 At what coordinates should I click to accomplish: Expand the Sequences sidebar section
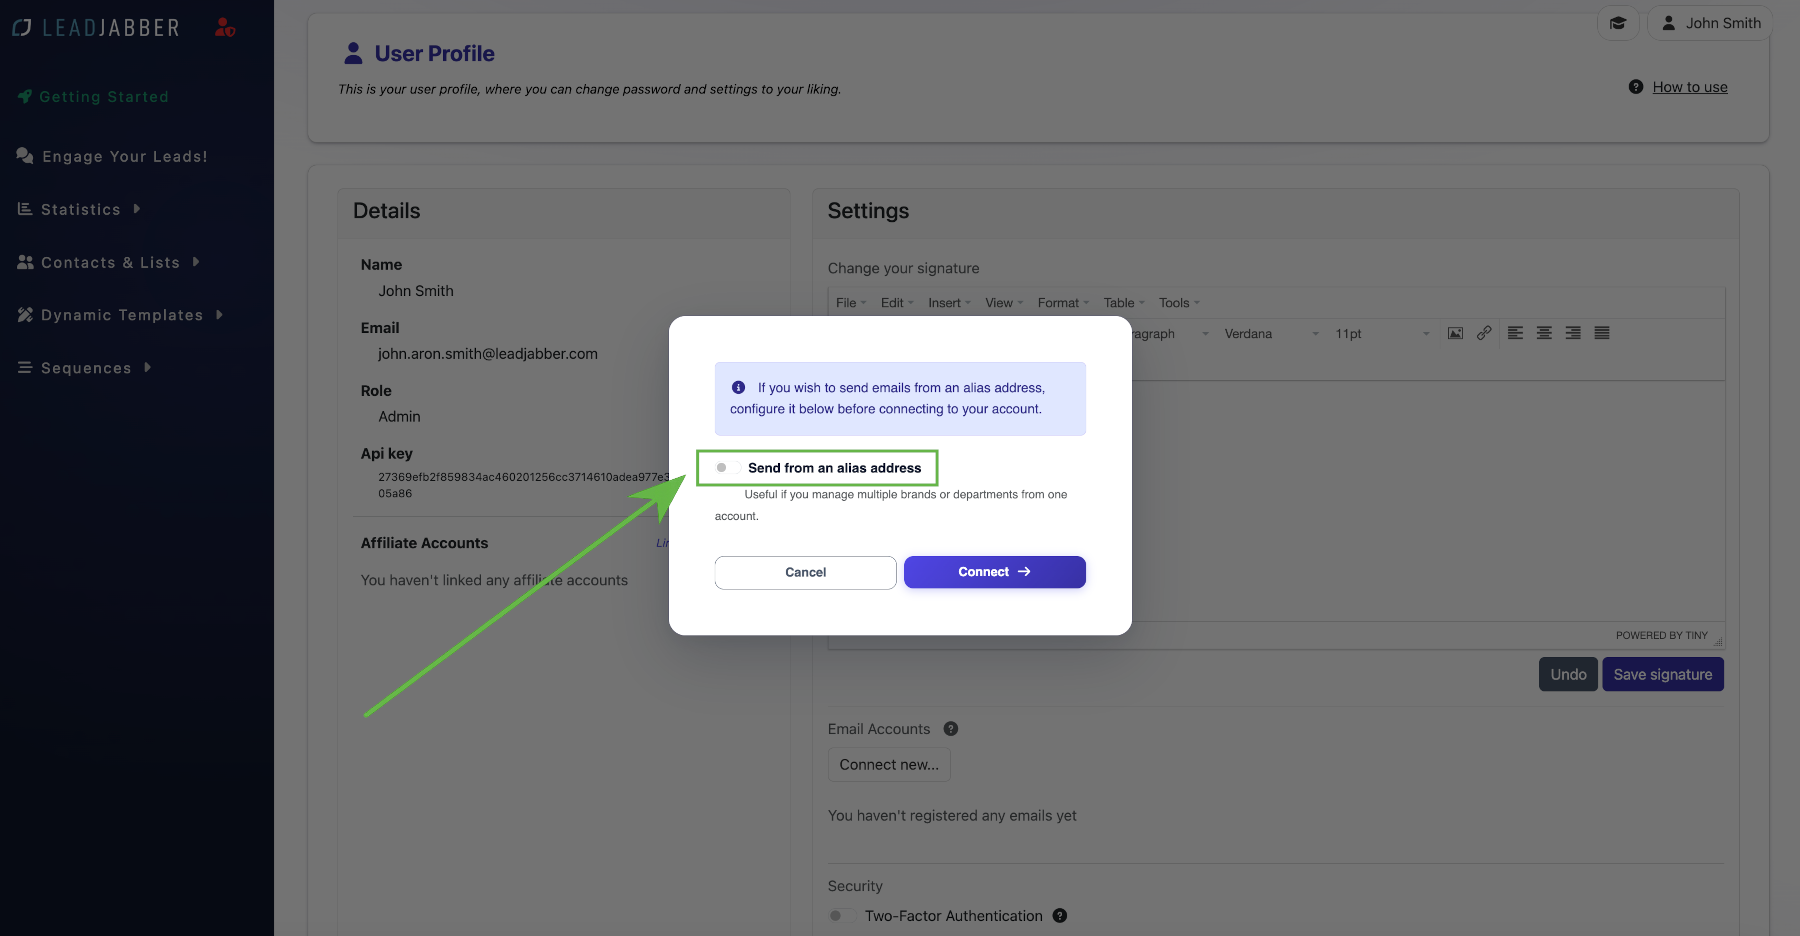[85, 368]
